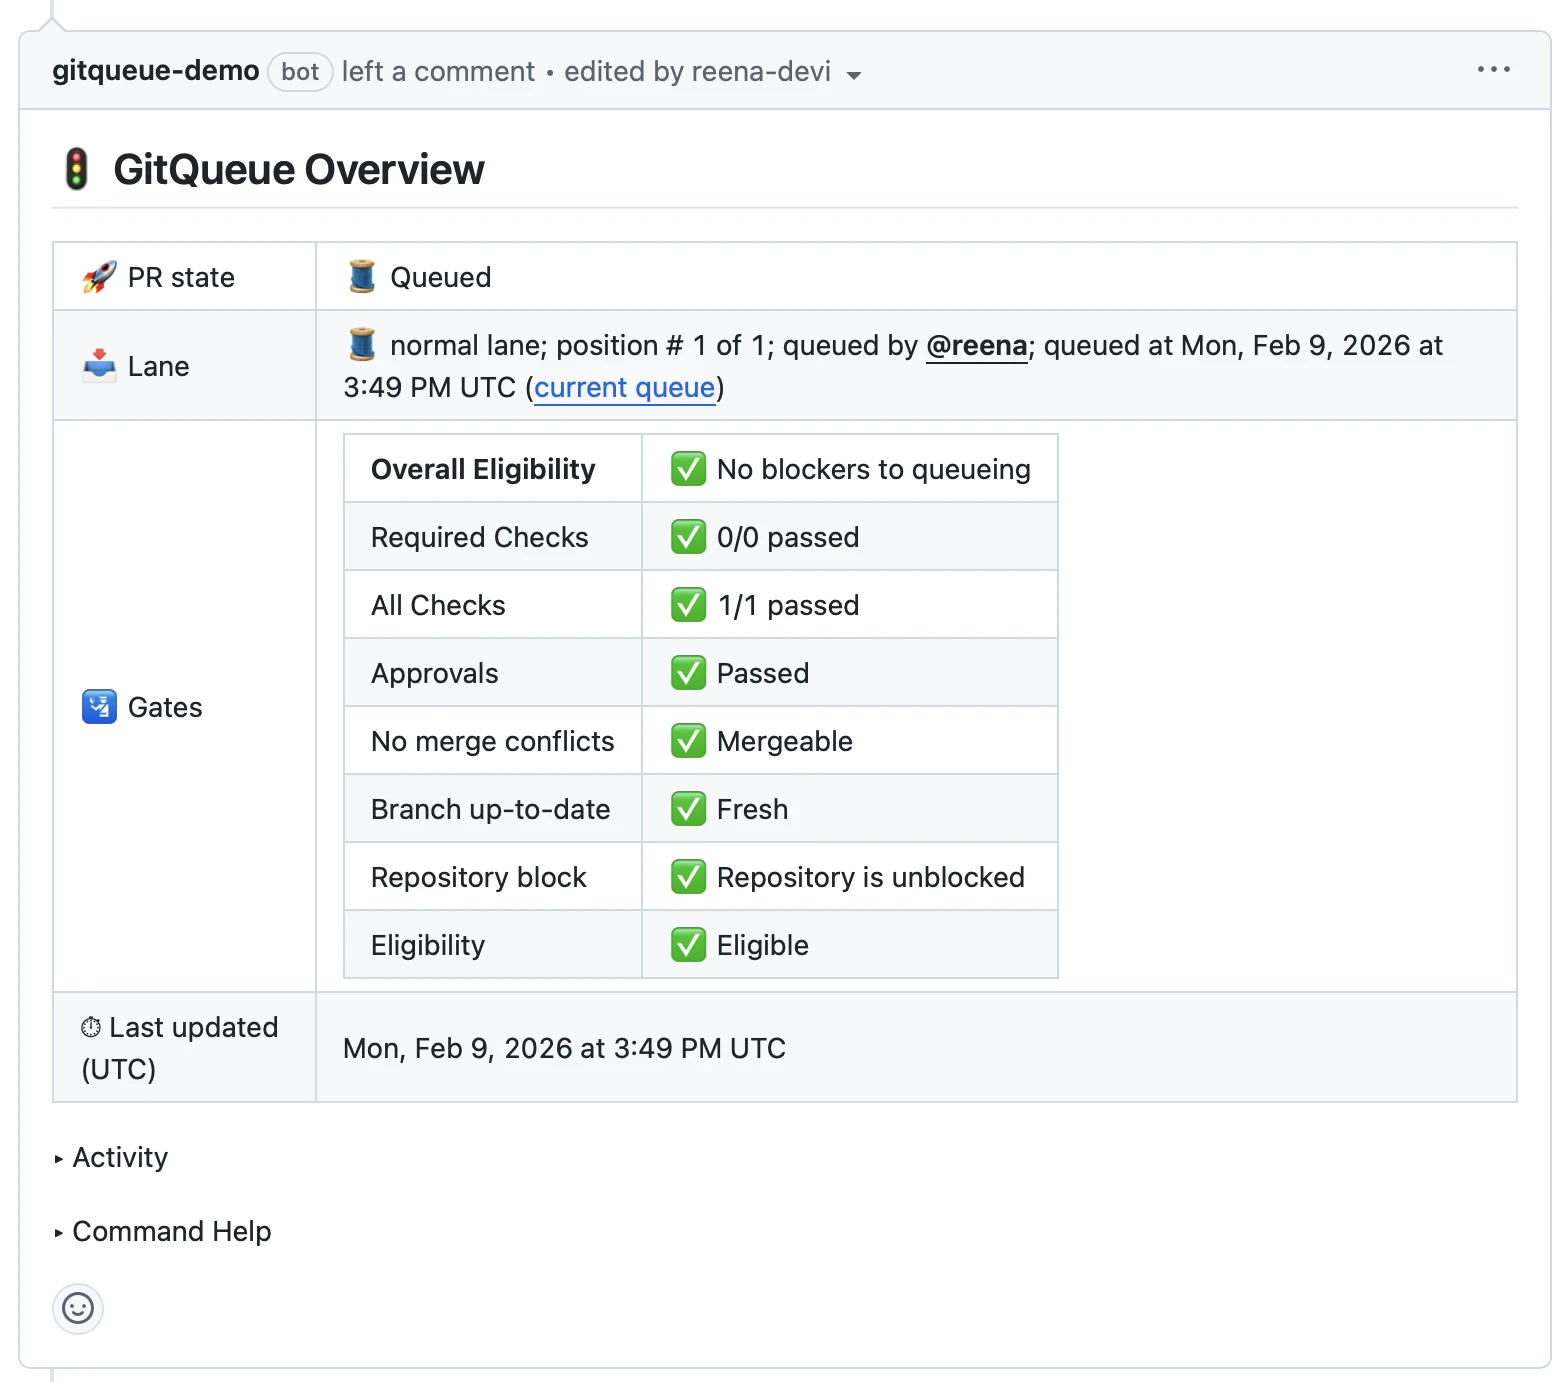Click the Approvals row label
Image resolution: width=1568 pixels, height=1382 pixels.
(434, 673)
